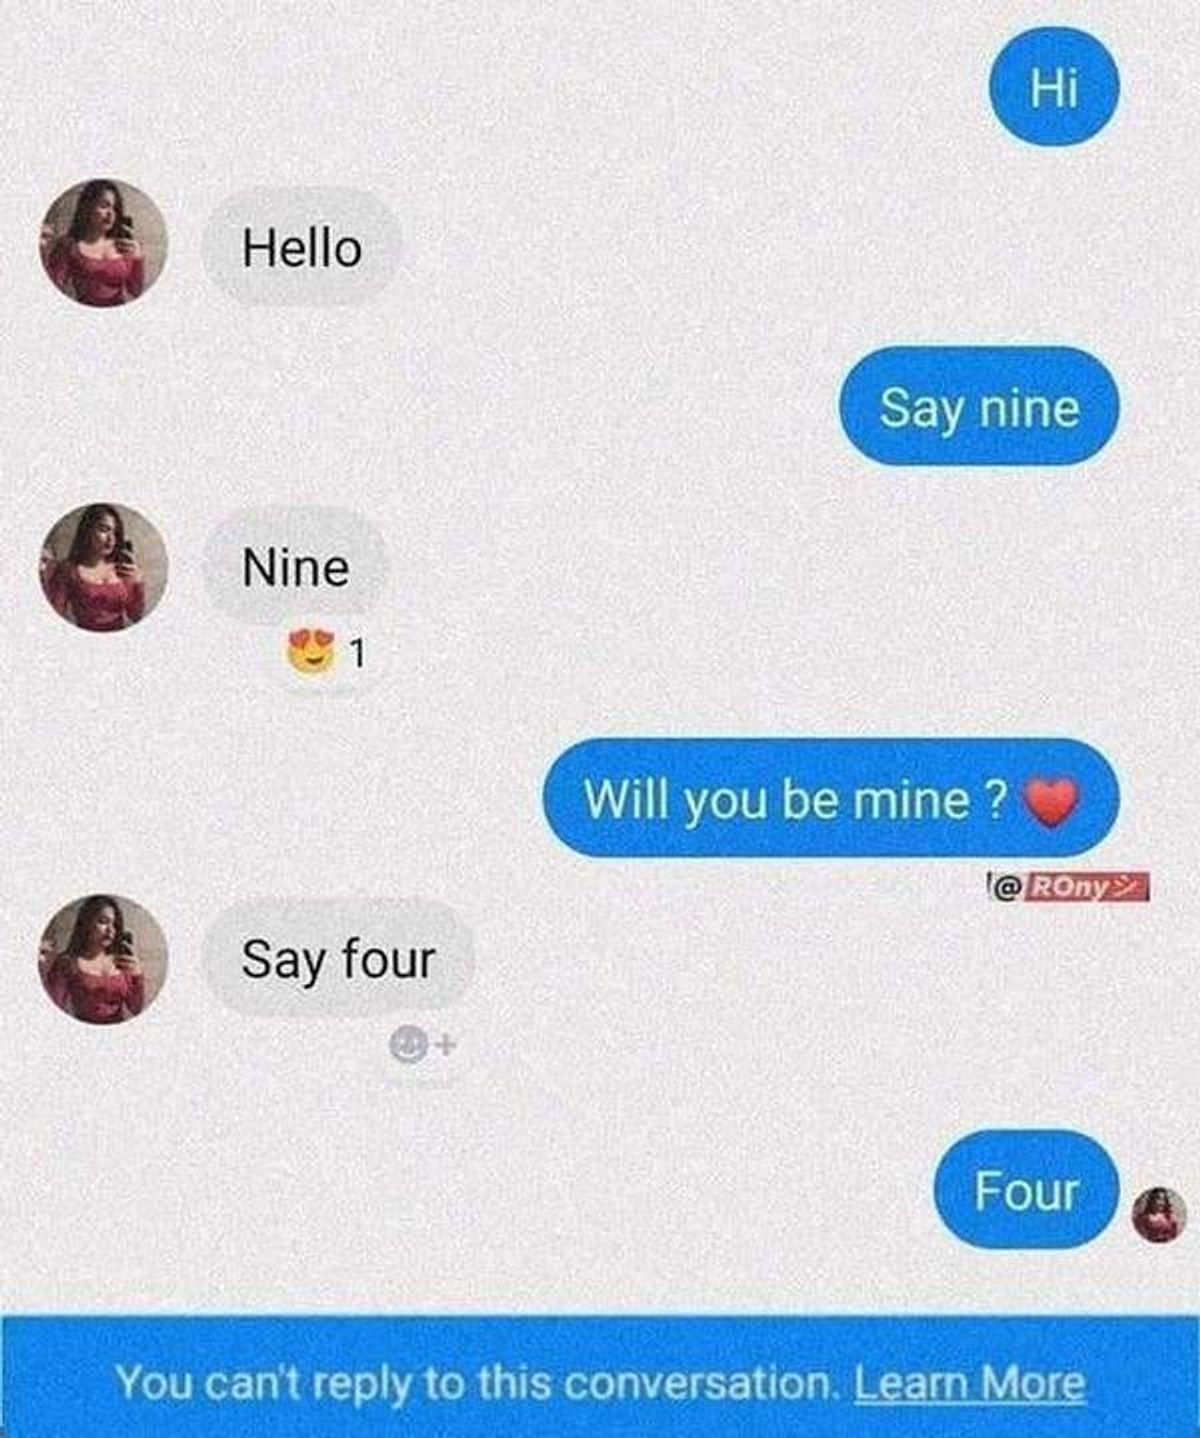Select the 'Say four' message bubble
The image size is (1200, 1438).
(x=338, y=958)
